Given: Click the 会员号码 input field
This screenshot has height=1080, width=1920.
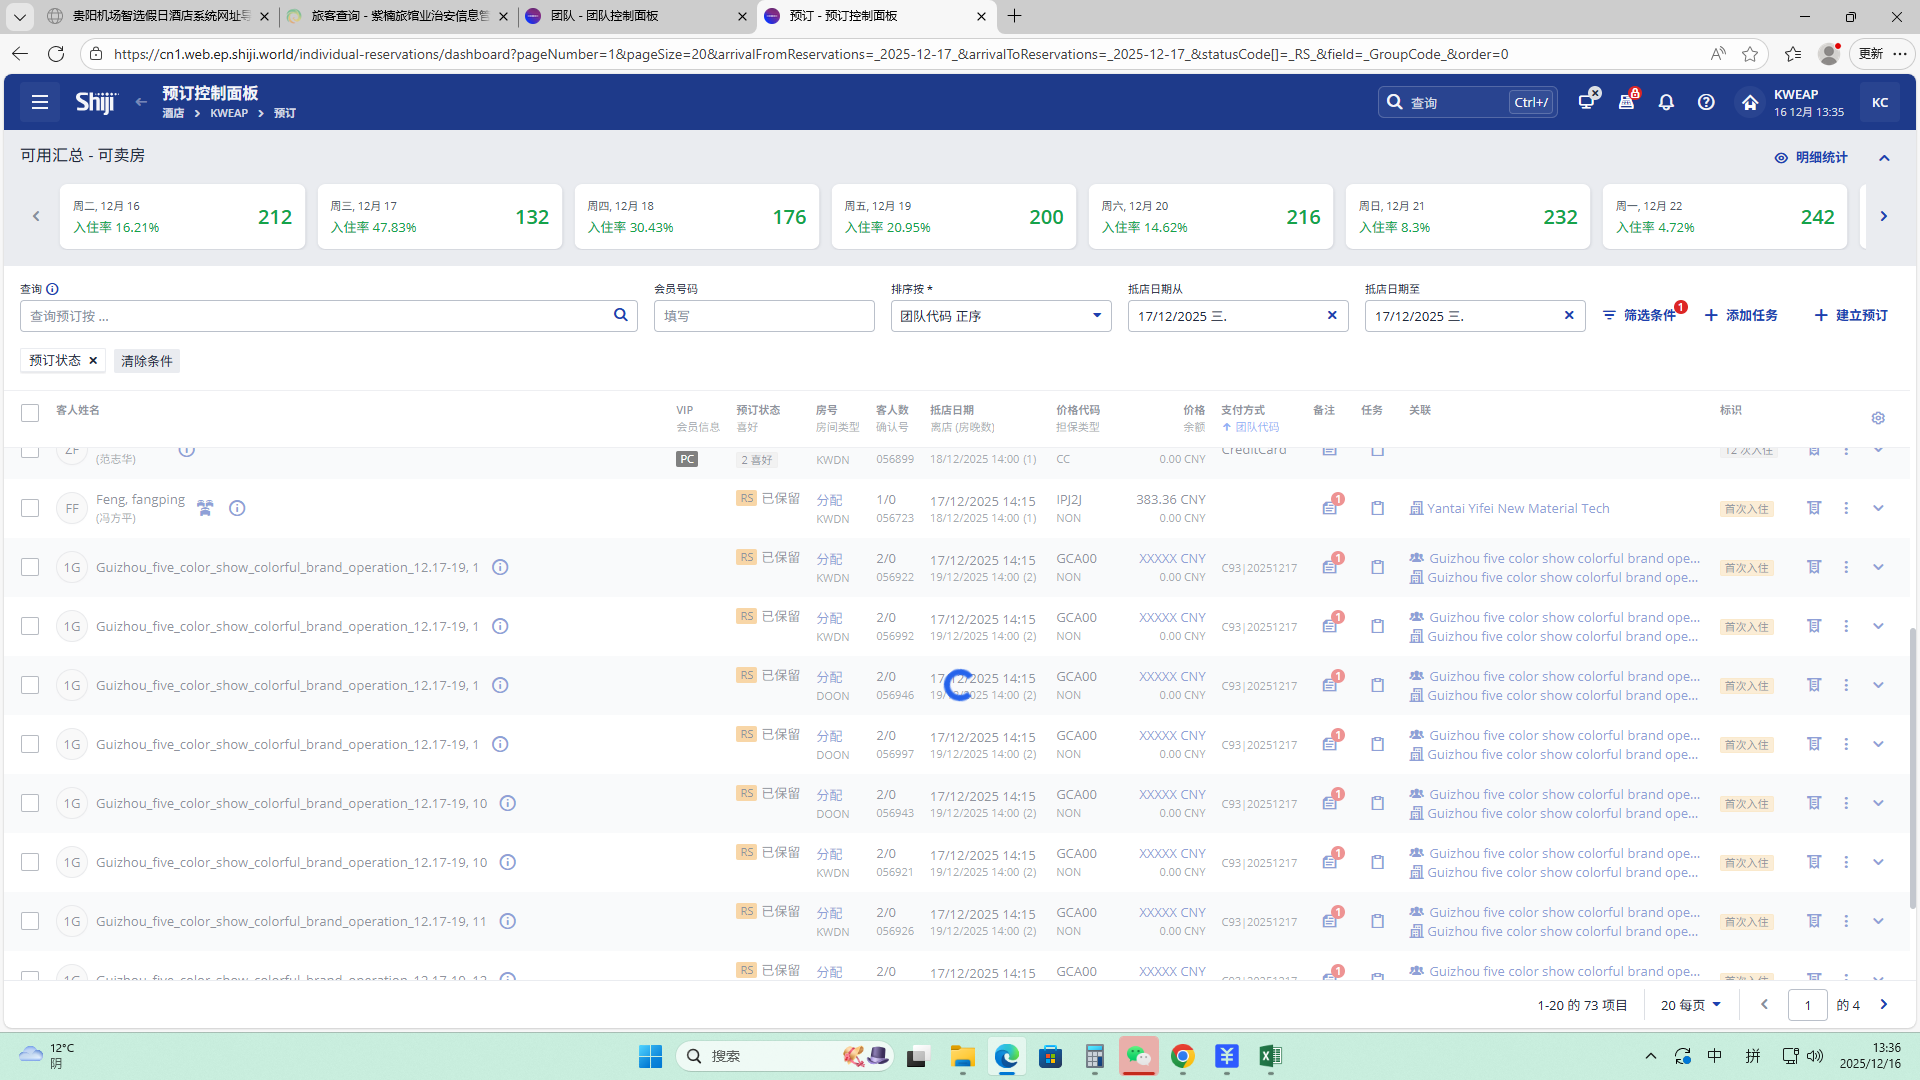Looking at the screenshot, I should click(764, 316).
